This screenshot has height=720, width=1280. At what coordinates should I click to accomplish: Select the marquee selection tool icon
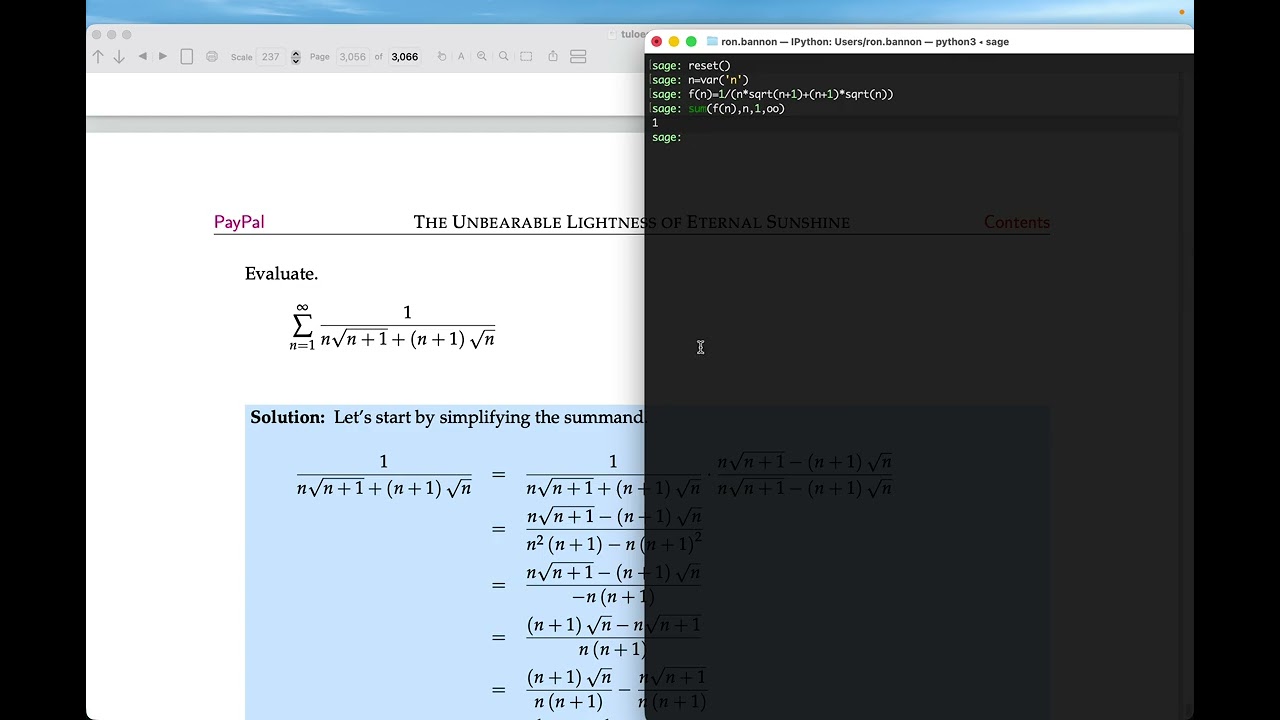tap(526, 57)
